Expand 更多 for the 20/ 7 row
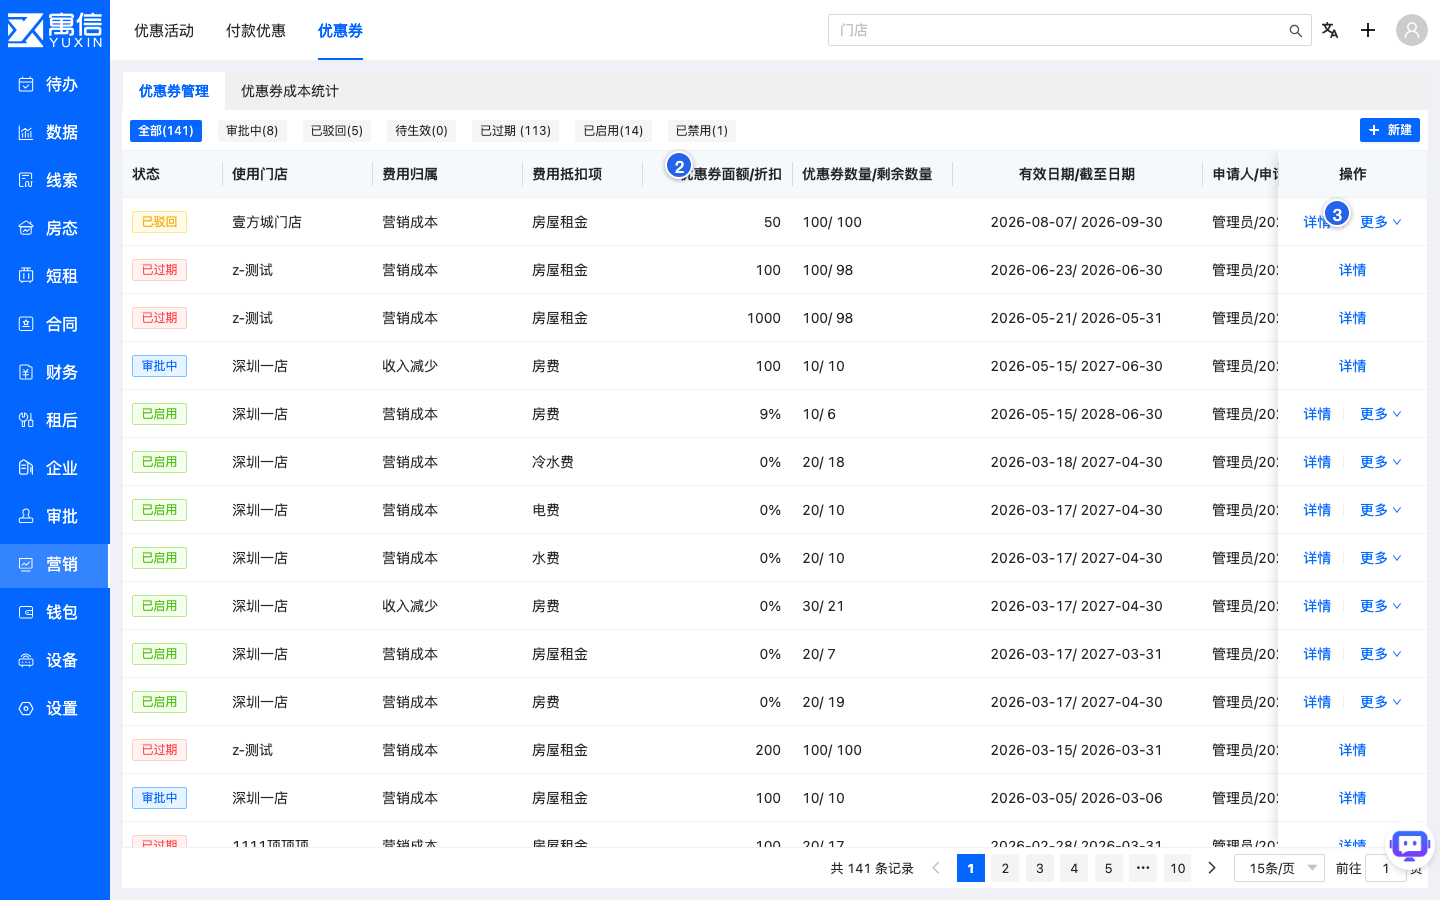1440x900 pixels. tap(1380, 654)
